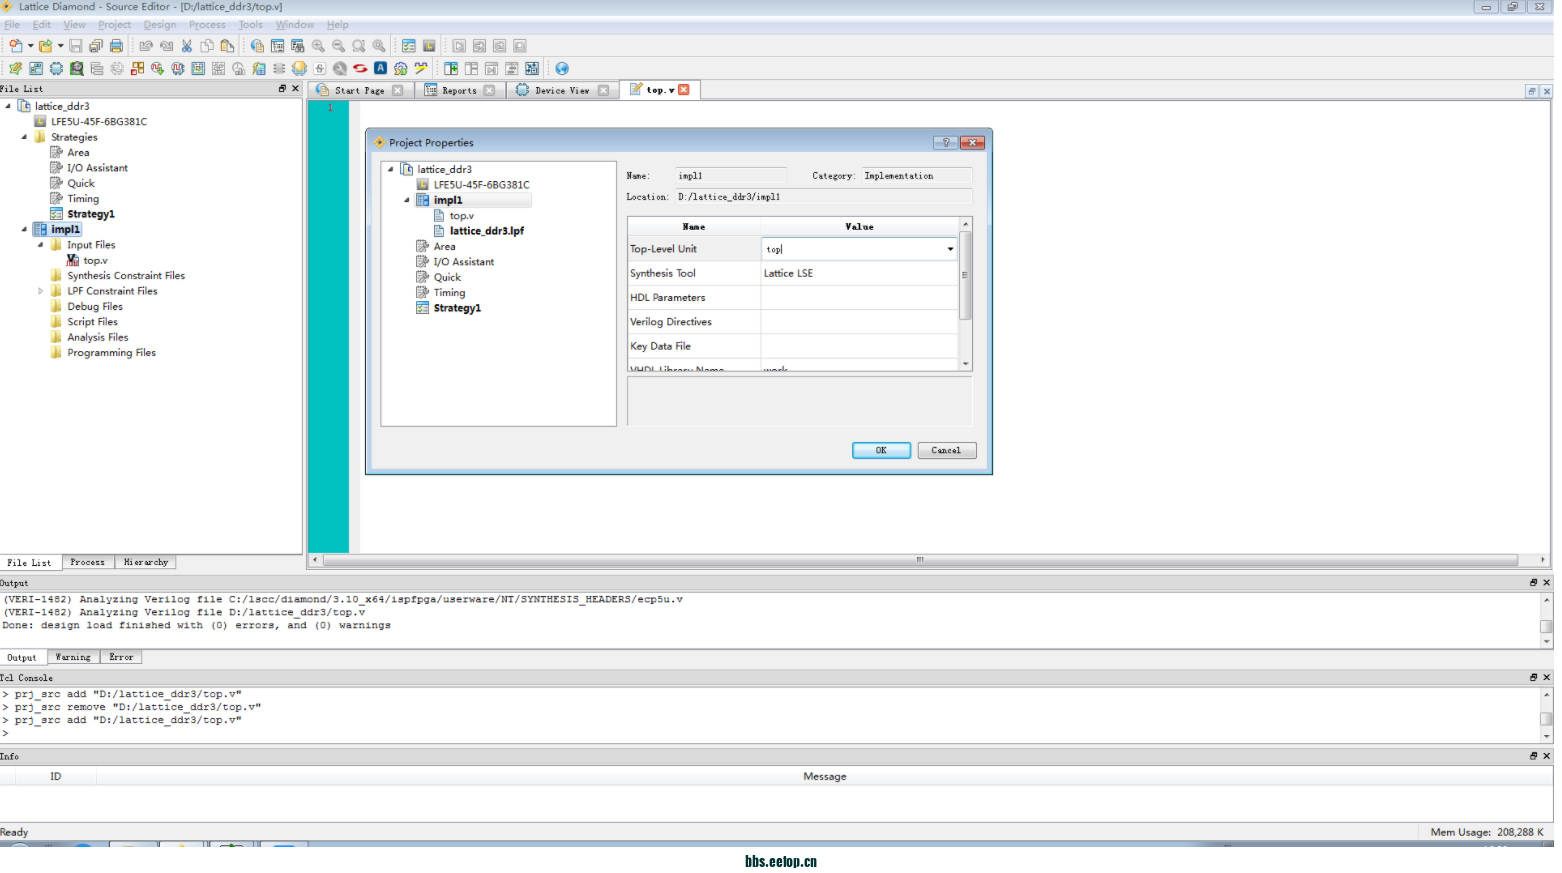The height and width of the screenshot is (873, 1562).
Task: Click the Redo arrow icon
Action: coord(166,46)
